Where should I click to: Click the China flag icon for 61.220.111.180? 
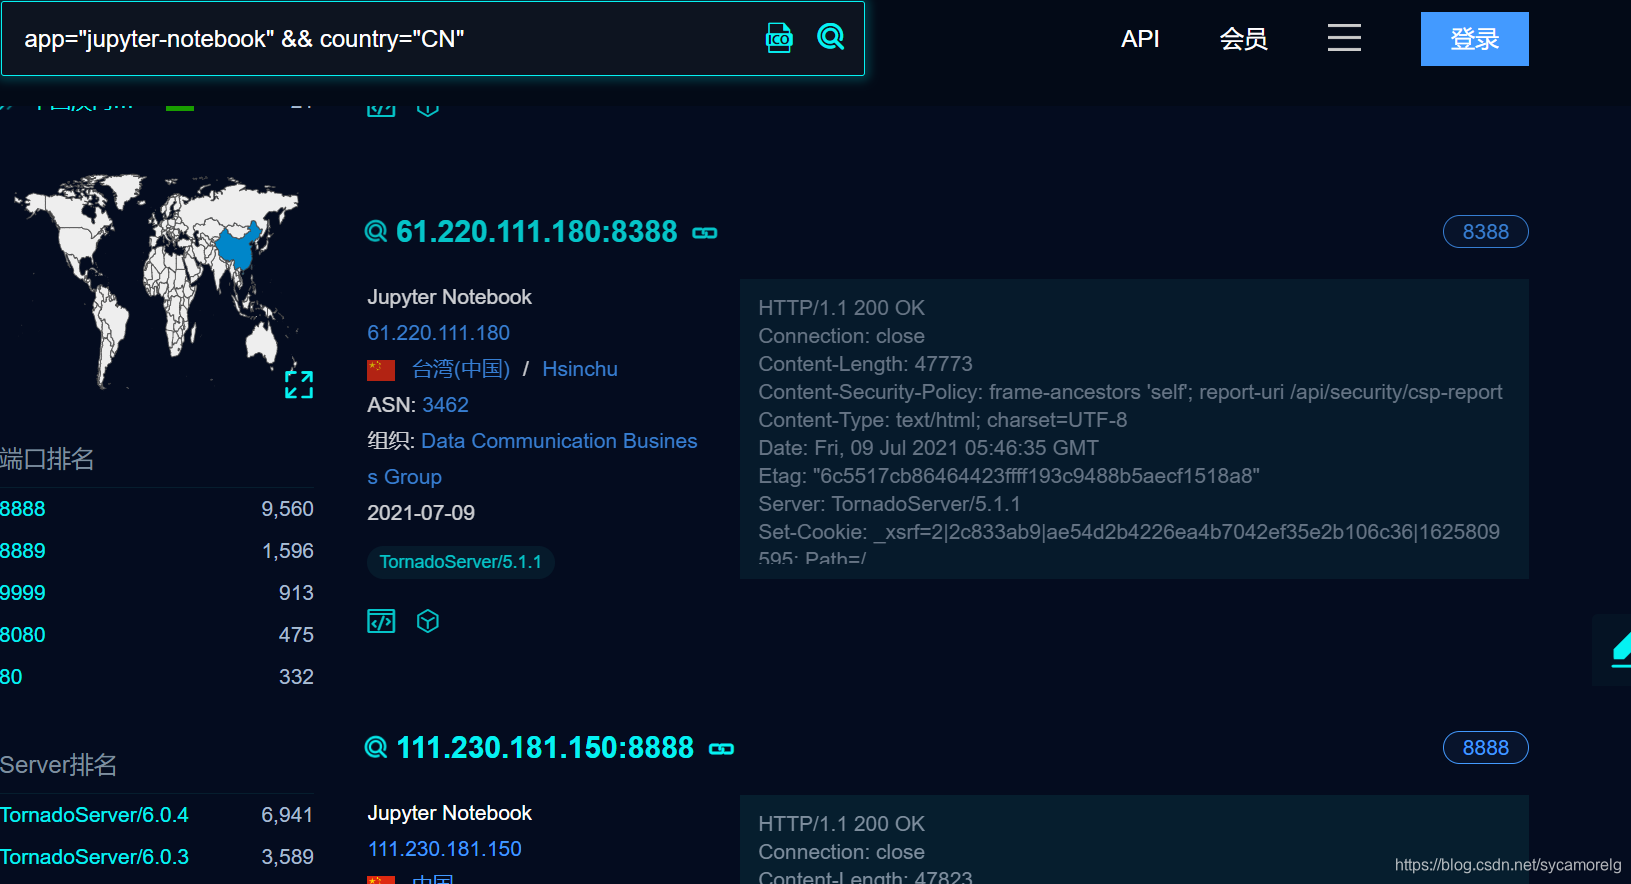381,370
